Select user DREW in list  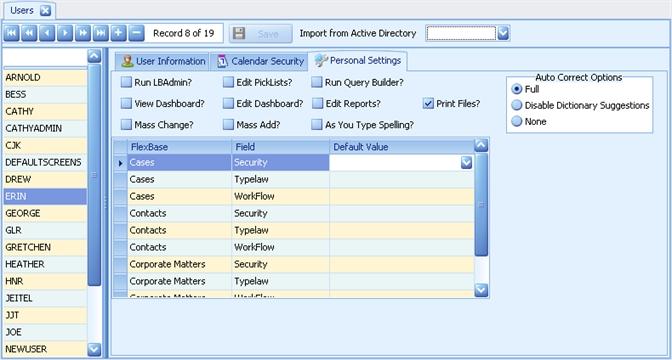pyautogui.click(x=45, y=179)
